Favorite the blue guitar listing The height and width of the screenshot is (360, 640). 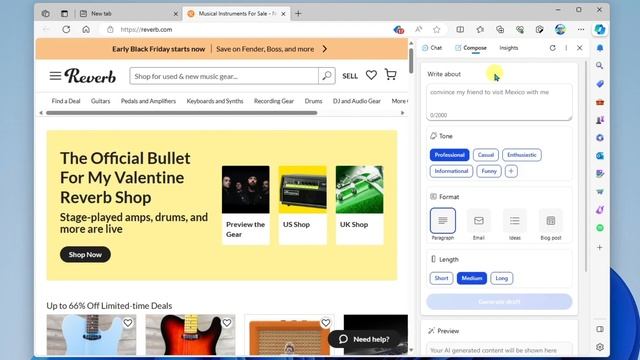[128, 323]
